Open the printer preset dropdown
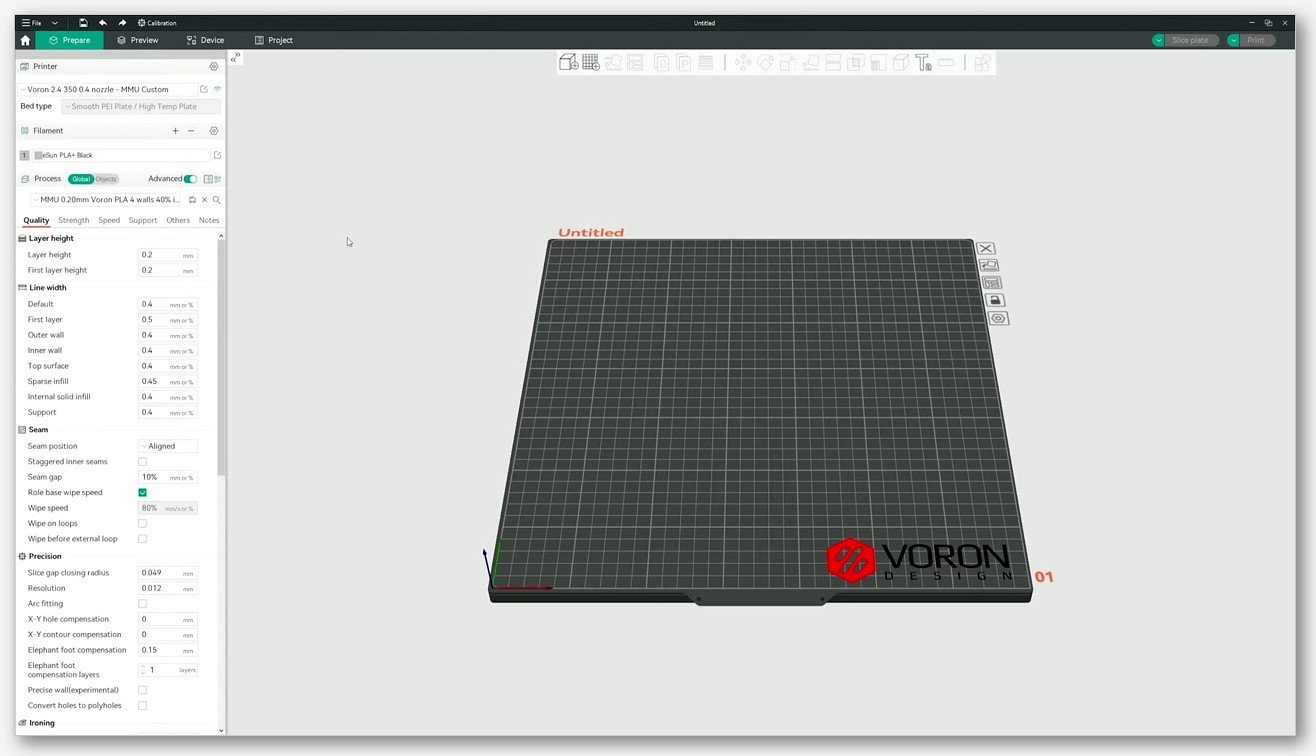1316x756 pixels. pos(108,89)
